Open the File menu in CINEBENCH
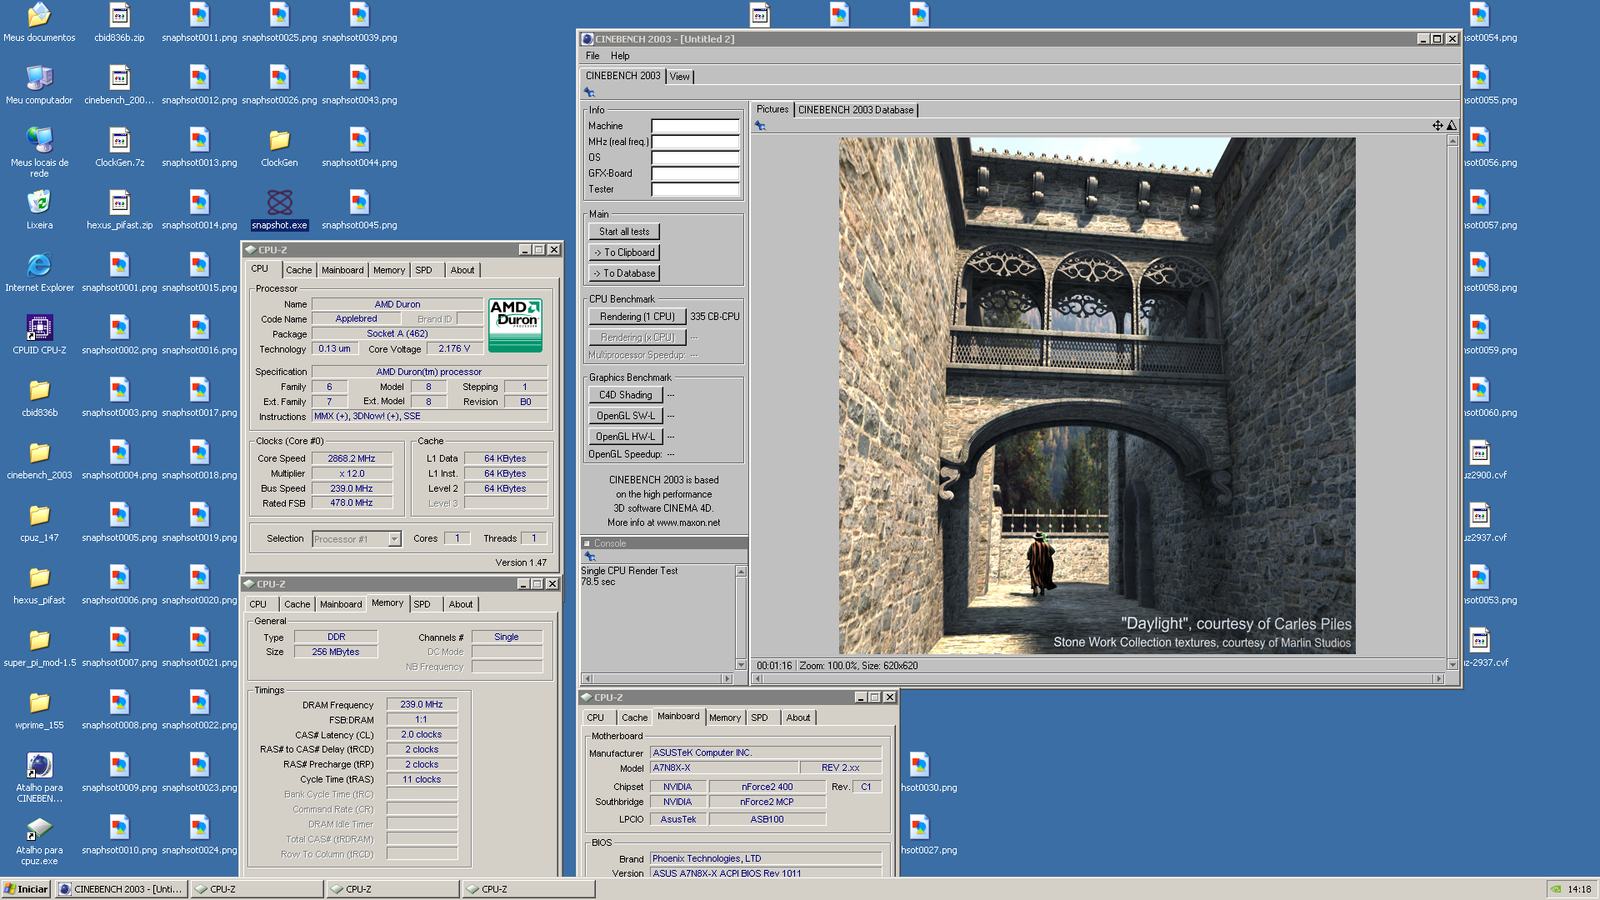Image resolution: width=1600 pixels, height=900 pixels. (x=593, y=56)
